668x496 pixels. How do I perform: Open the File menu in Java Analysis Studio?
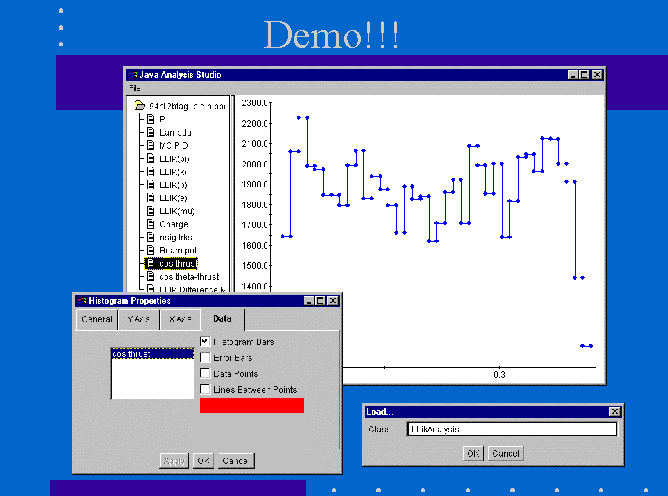tap(135, 88)
